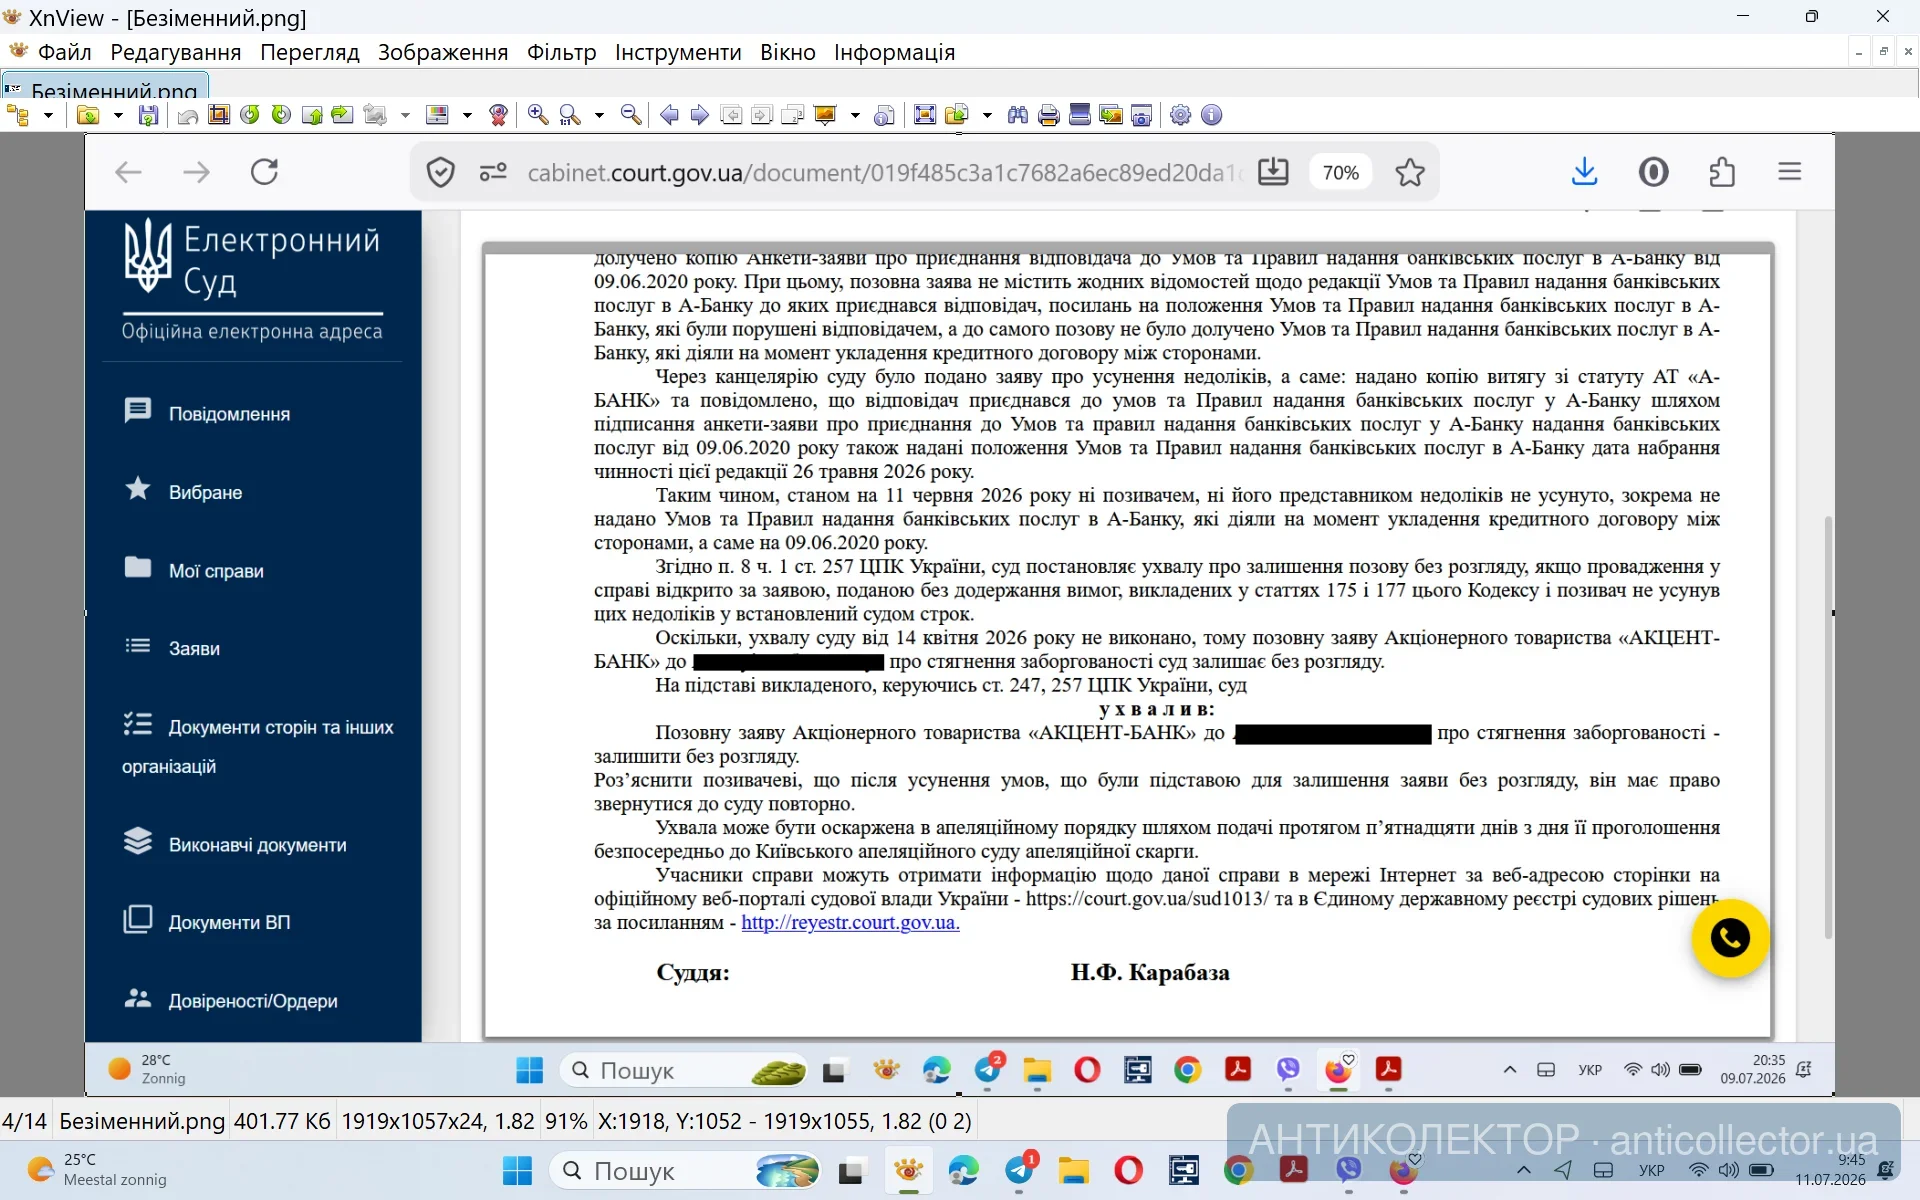Go to next file with blue right arrow
This screenshot has height=1200, width=1920.
pos(700,115)
